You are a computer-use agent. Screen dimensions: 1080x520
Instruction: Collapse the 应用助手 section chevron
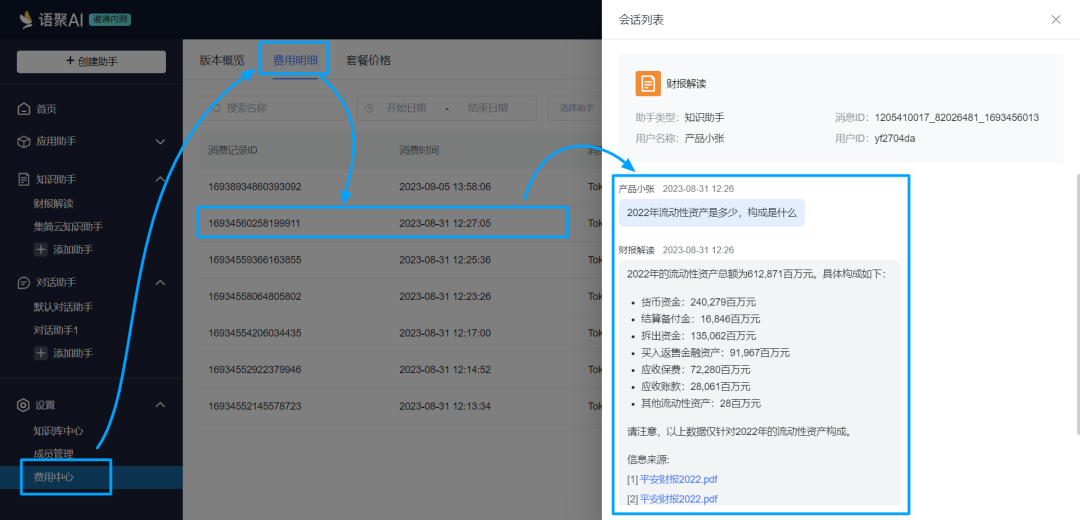[x=160, y=141]
